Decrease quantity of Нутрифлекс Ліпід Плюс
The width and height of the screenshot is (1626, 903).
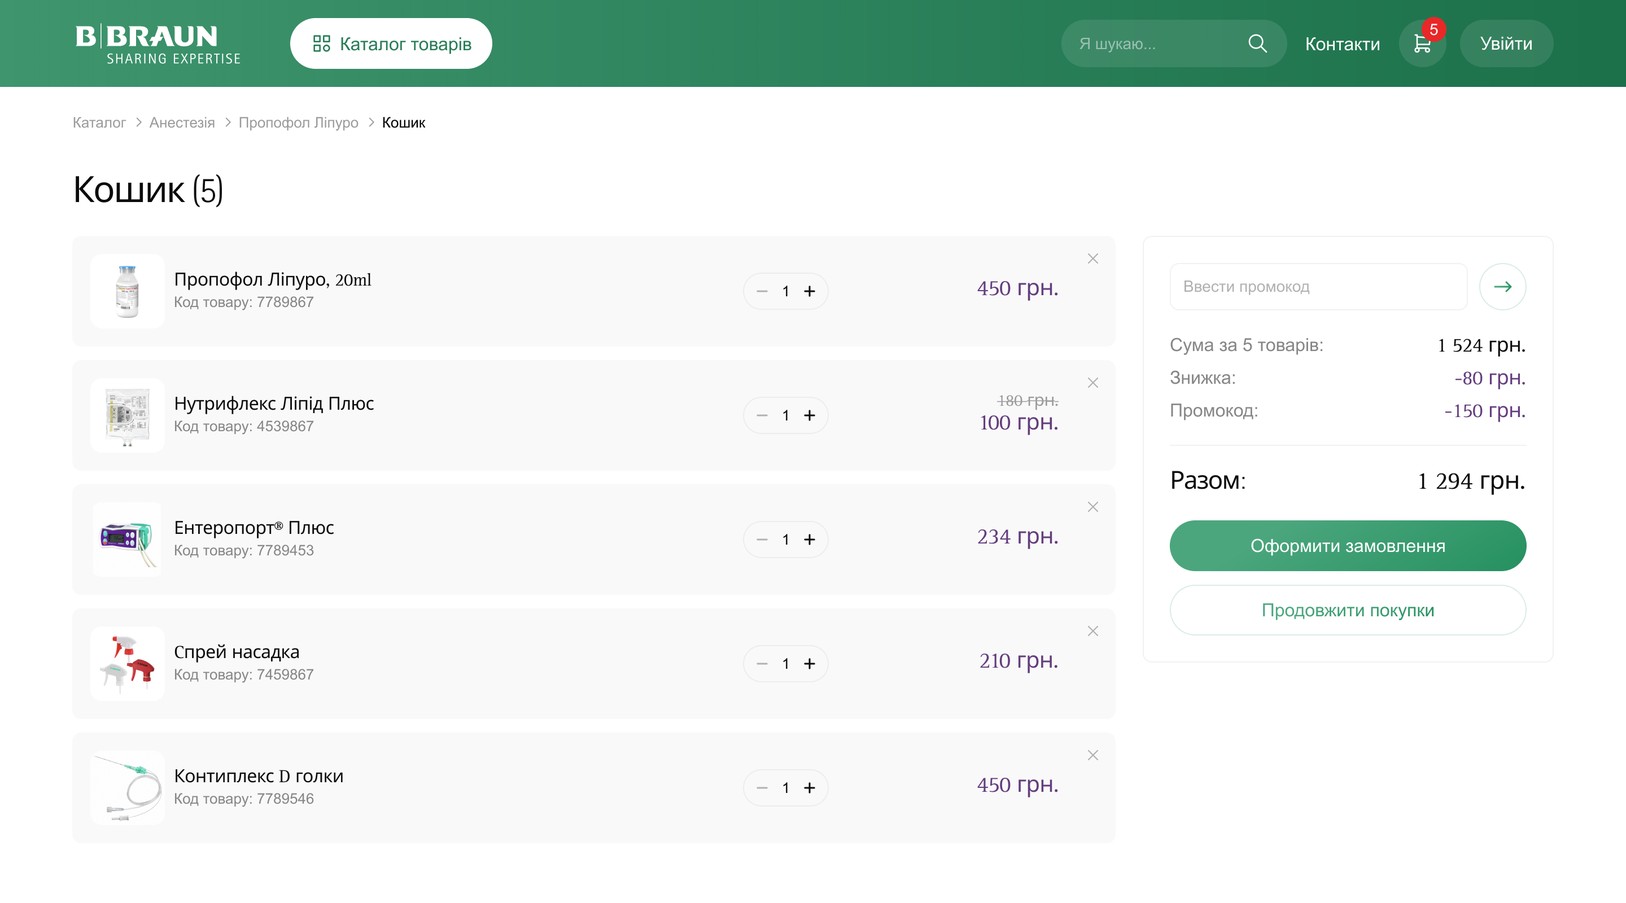pyautogui.click(x=762, y=415)
